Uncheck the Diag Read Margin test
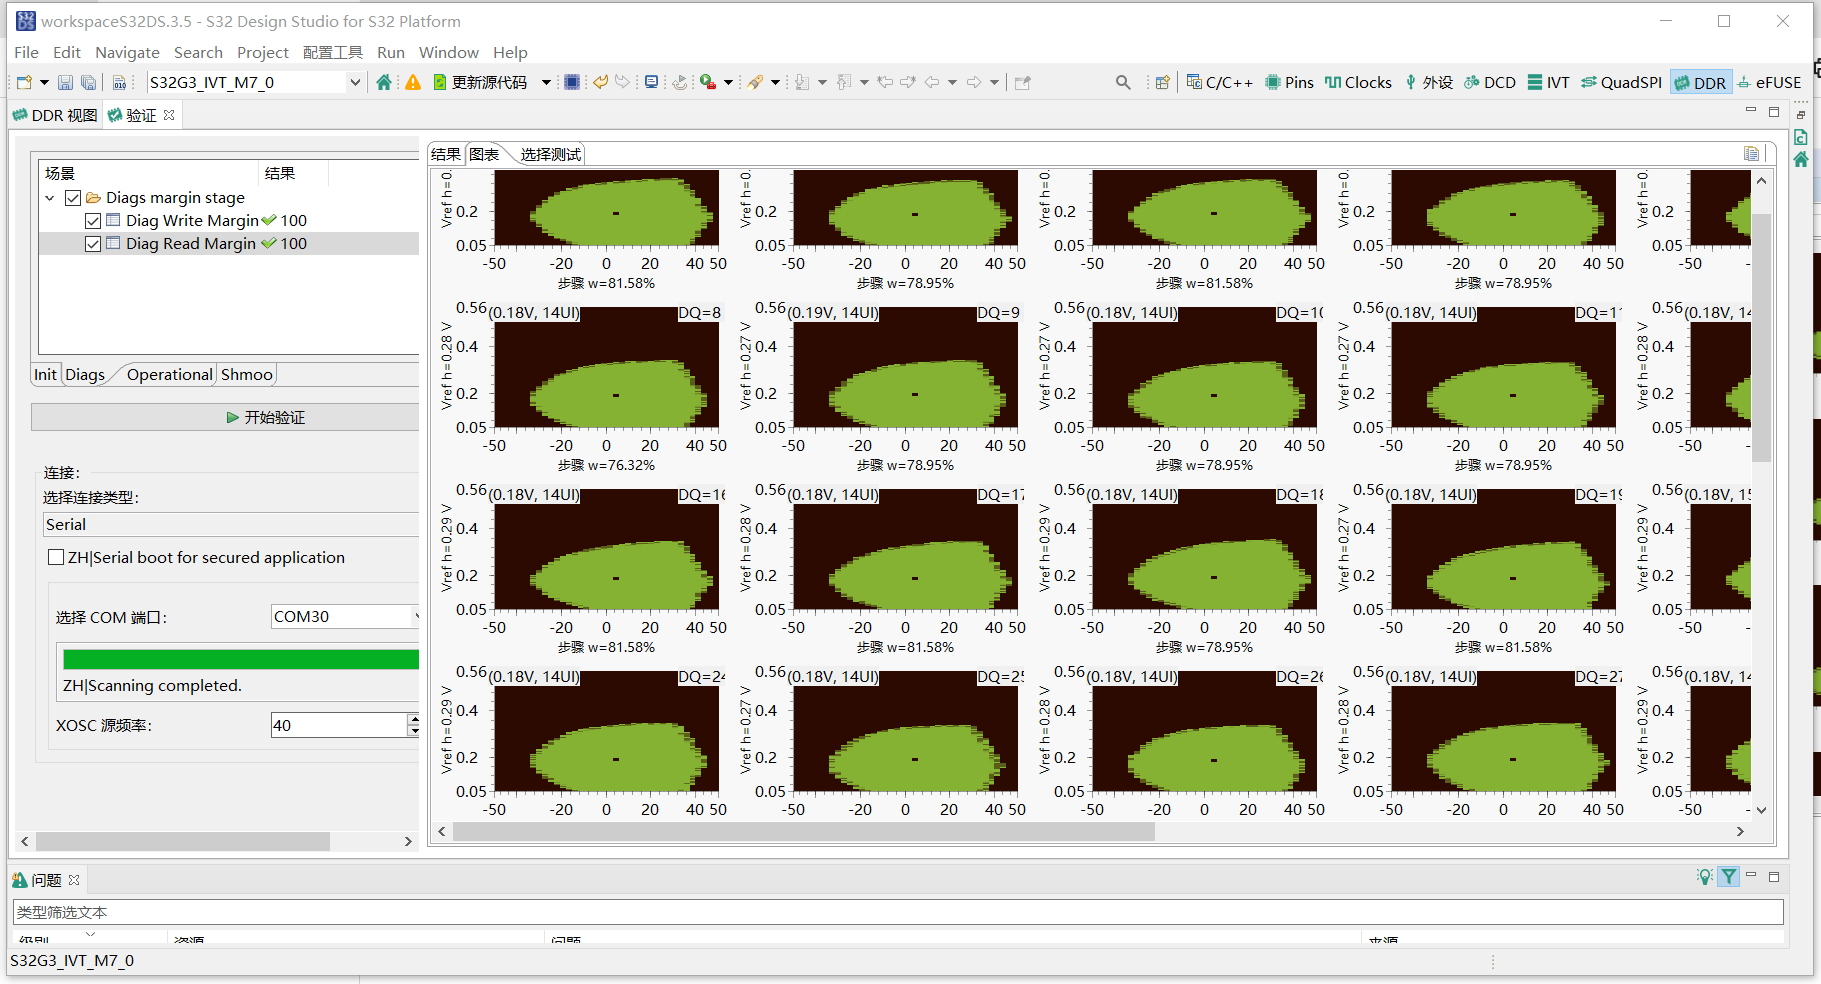The height and width of the screenshot is (984, 1821). [93, 244]
